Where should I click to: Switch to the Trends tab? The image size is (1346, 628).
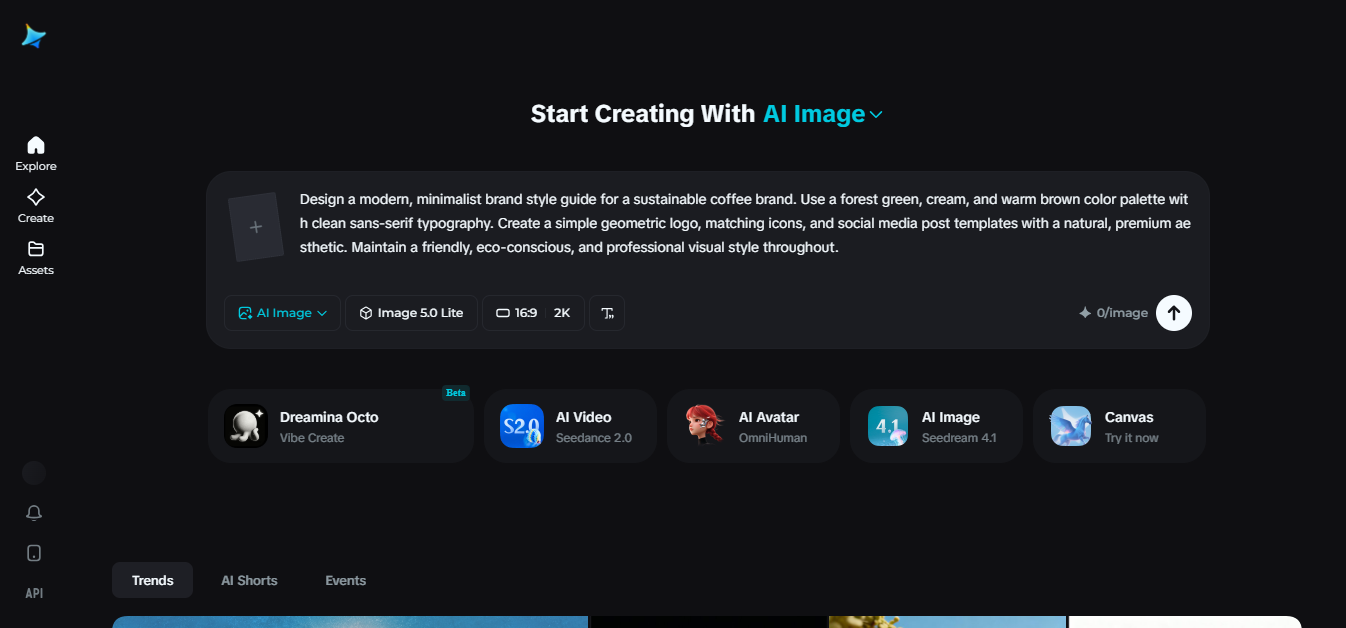[x=153, y=580]
